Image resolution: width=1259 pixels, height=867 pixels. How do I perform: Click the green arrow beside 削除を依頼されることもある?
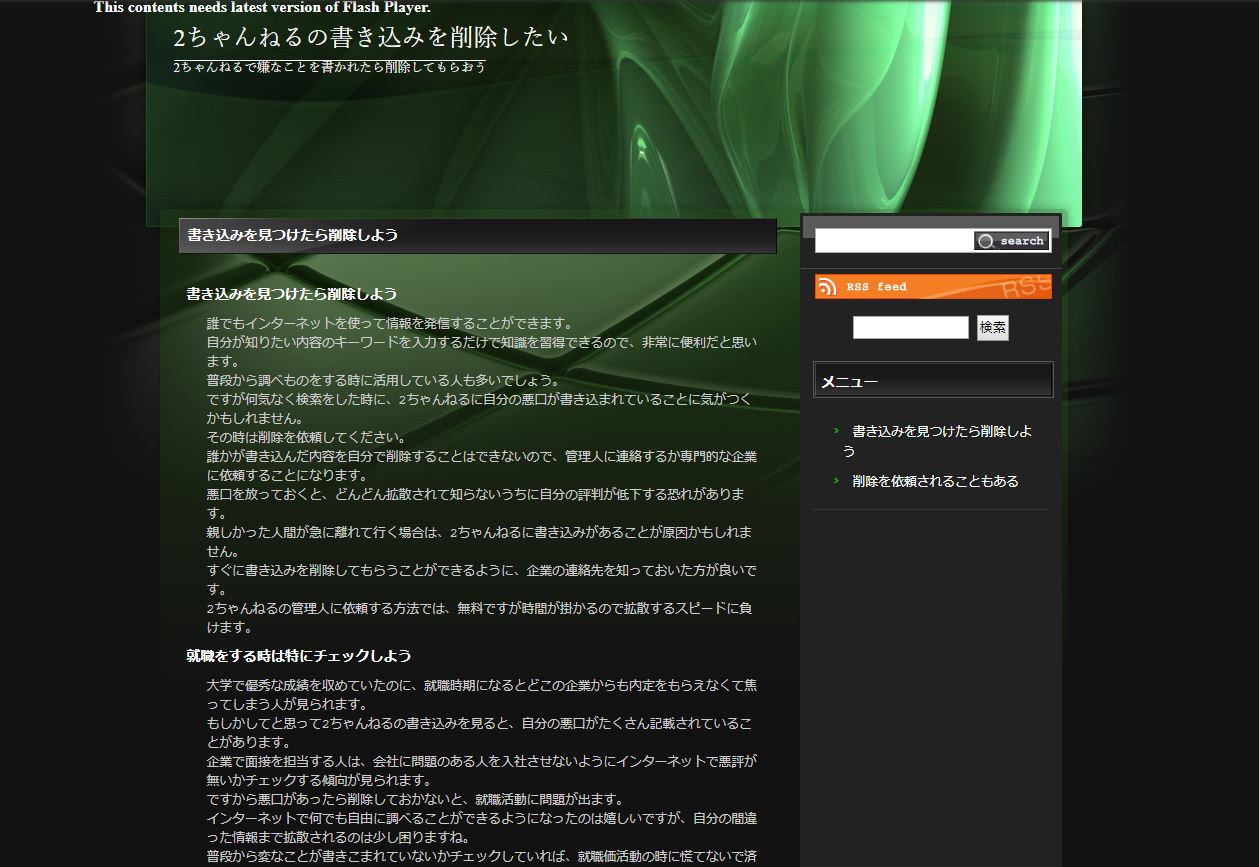click(836, 481)
